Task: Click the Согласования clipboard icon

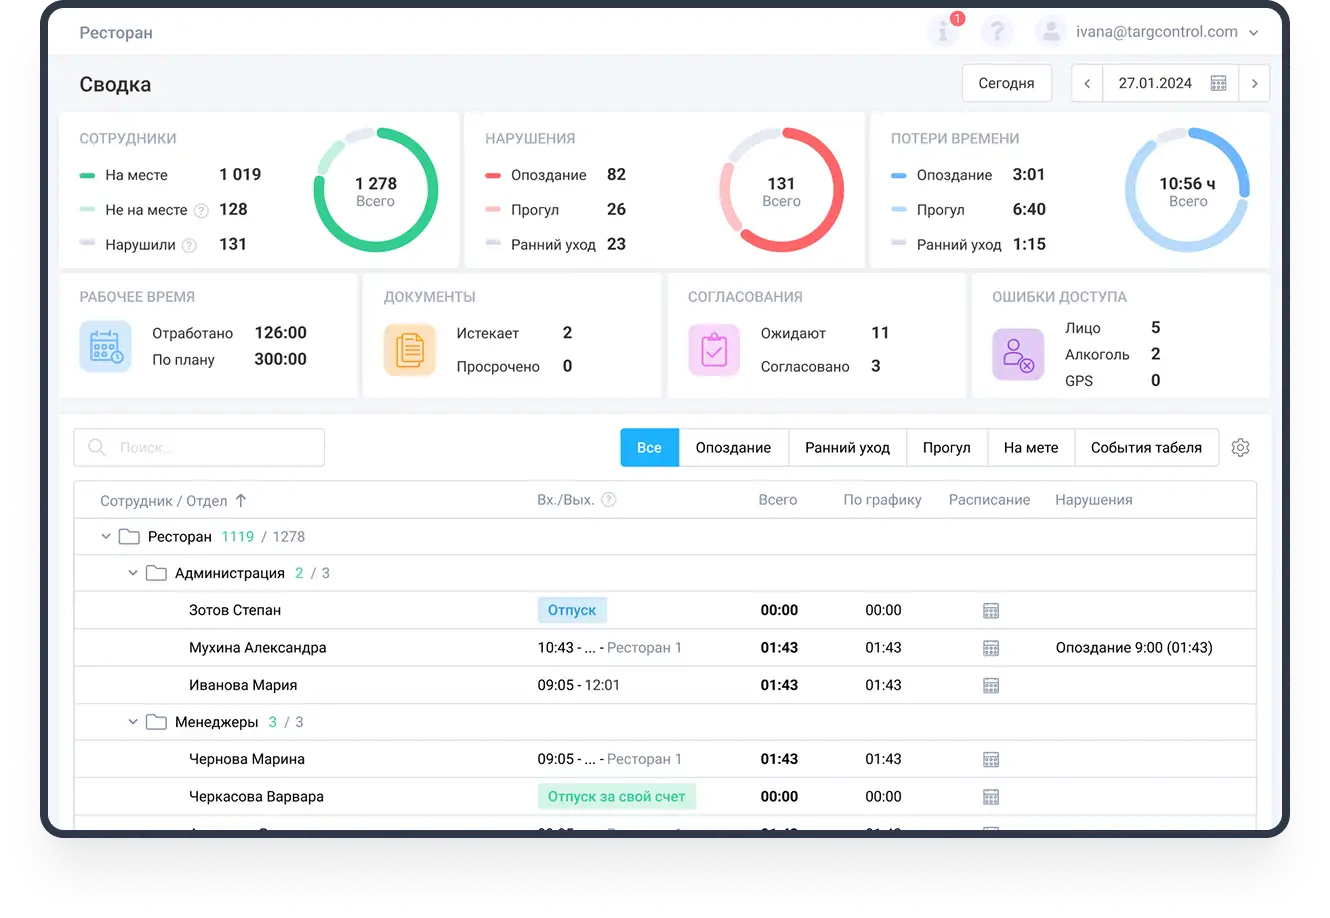Action: [713, 349]
